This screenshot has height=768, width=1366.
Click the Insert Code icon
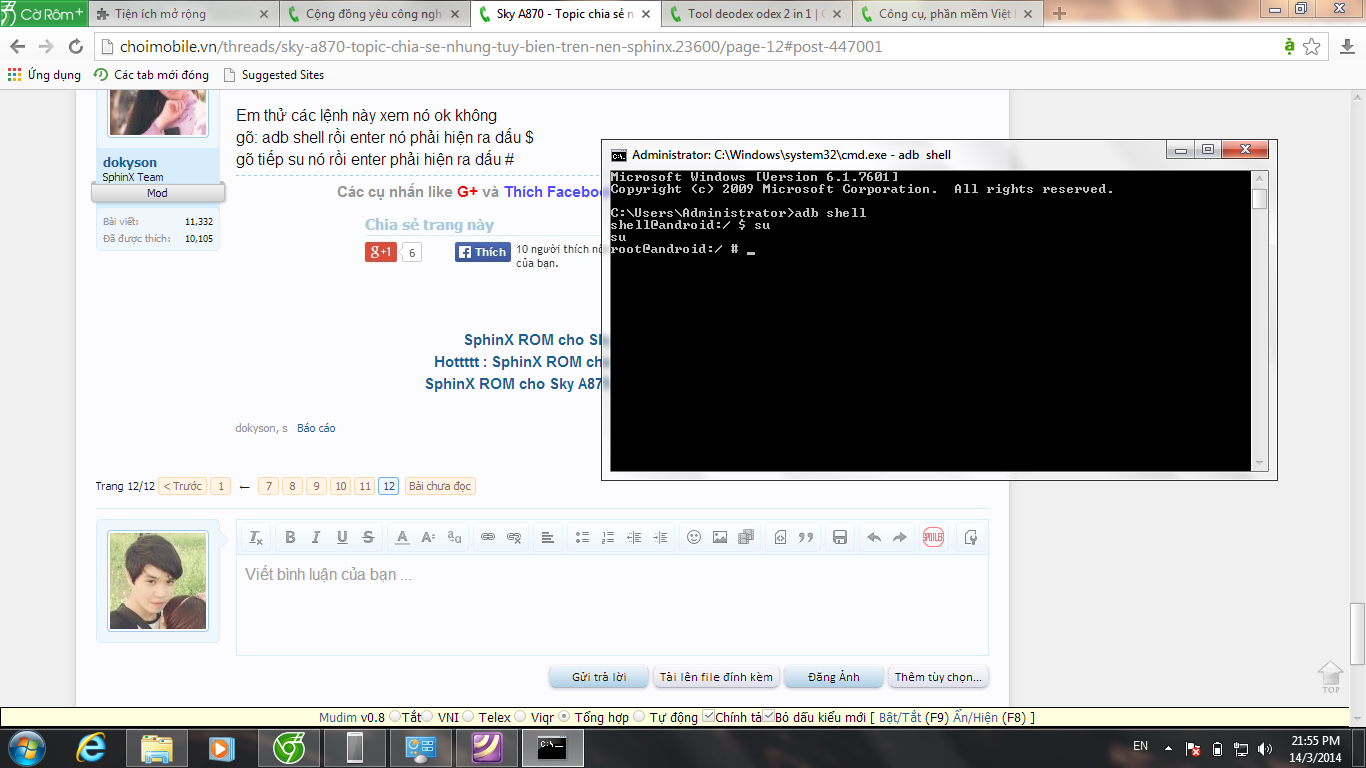(x=780, y=537)
